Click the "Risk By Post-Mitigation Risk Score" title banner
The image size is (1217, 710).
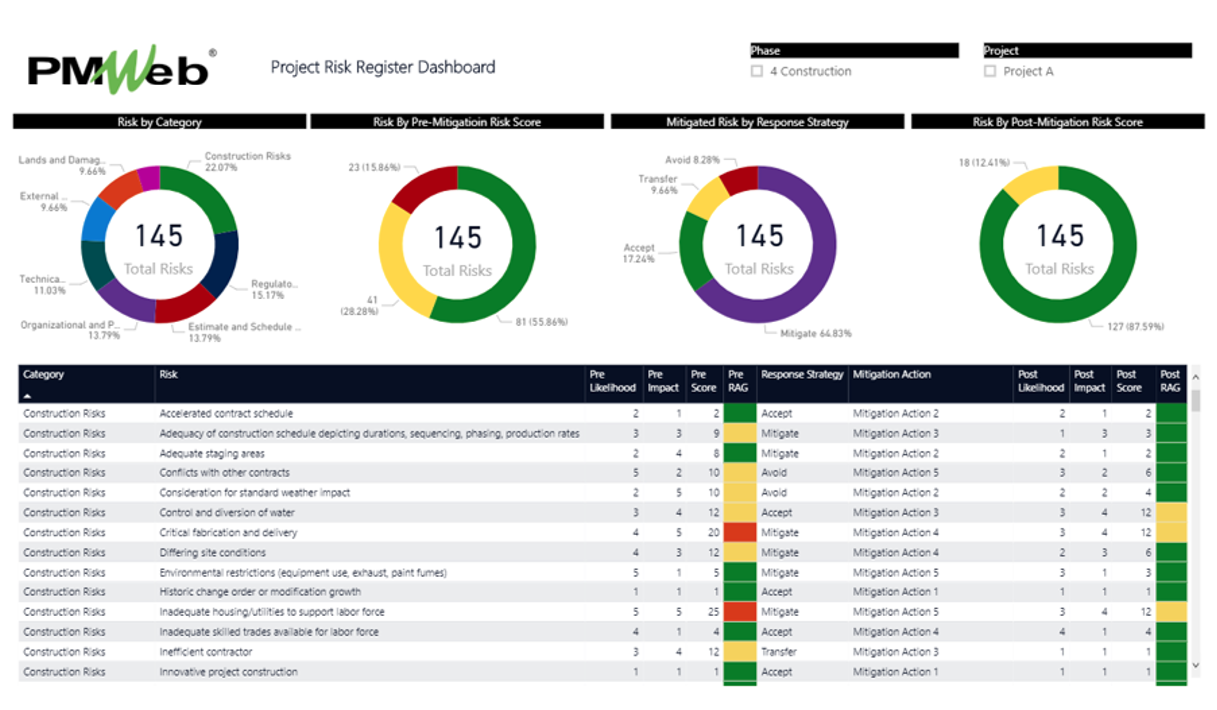point(1057,122)
